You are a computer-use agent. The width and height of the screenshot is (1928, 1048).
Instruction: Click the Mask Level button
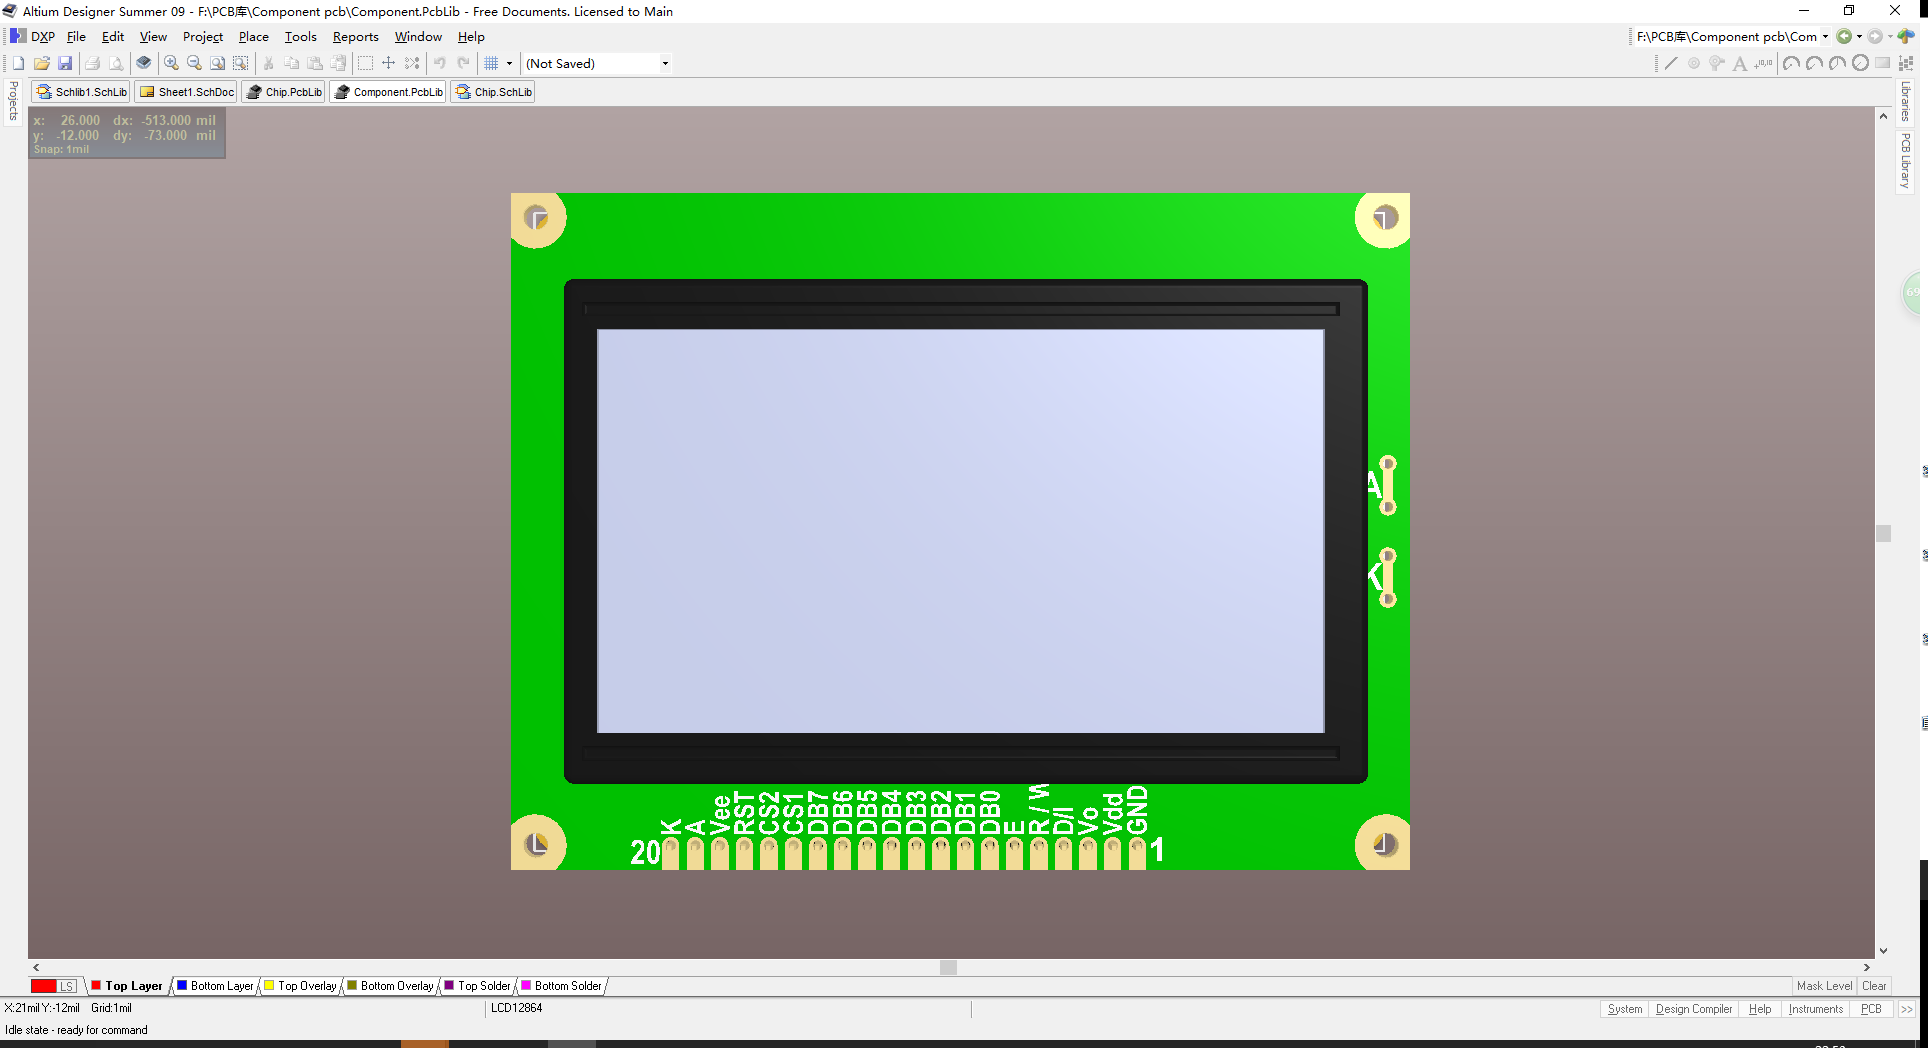coord(1824,986)
